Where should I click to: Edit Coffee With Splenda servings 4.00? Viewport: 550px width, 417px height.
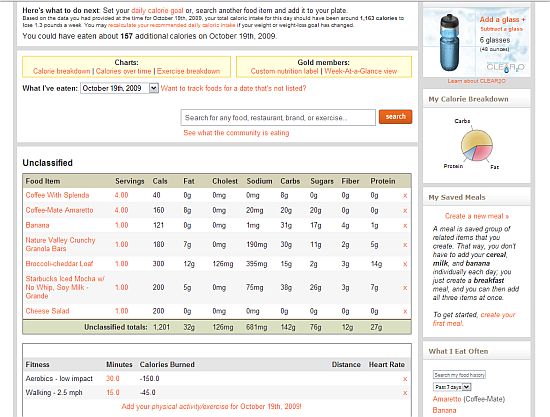[121, 195]
